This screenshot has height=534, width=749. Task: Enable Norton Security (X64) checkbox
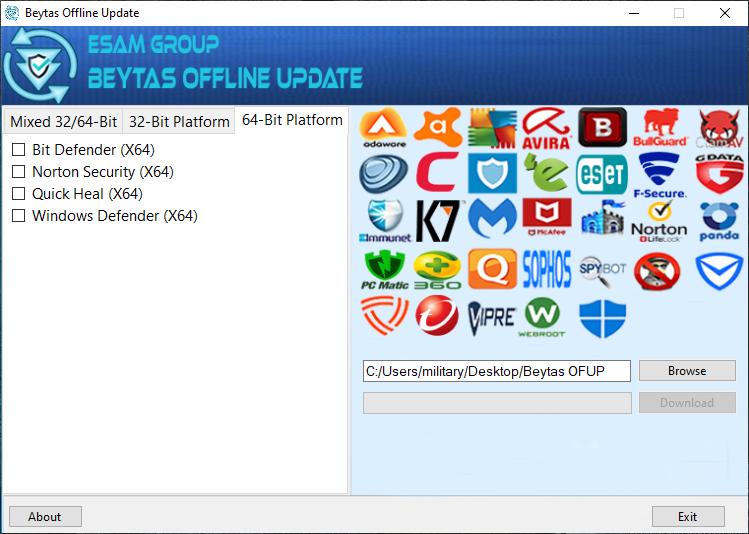(x=18, y=172)
